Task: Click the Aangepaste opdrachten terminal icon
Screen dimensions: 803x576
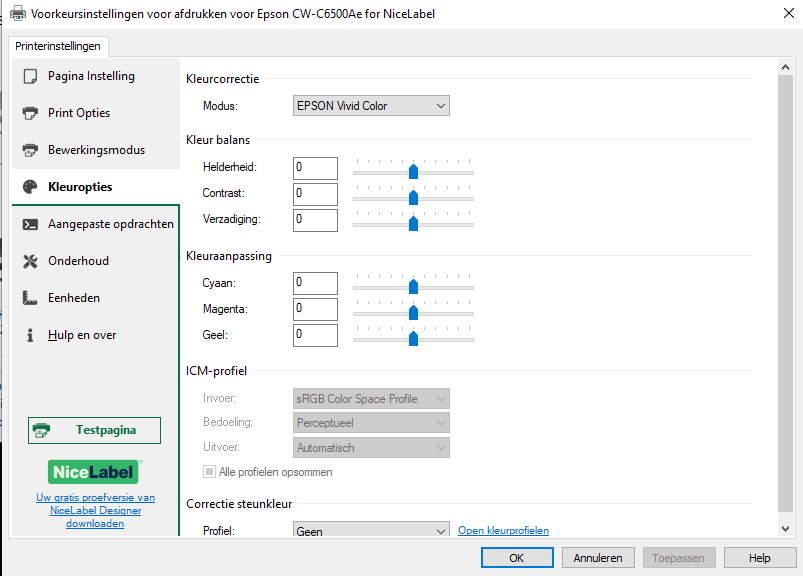Action: tap(30, 224)
